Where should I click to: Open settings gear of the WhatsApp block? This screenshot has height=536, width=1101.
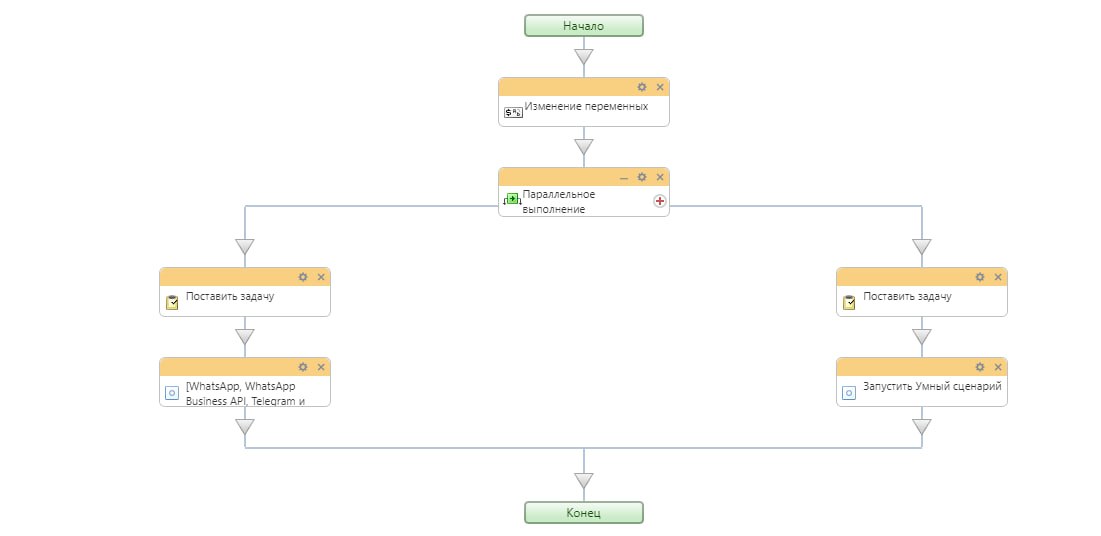(x=303, y=367)
